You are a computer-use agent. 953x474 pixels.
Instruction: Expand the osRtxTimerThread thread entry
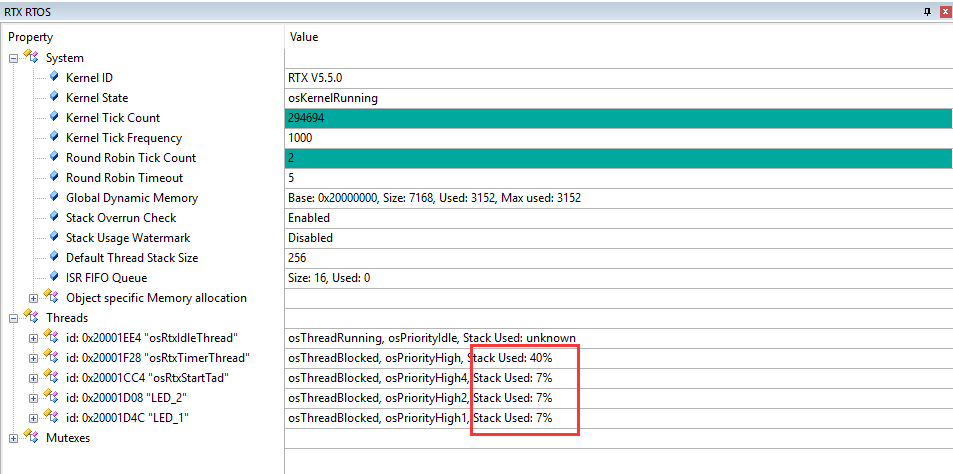(33, 358)
